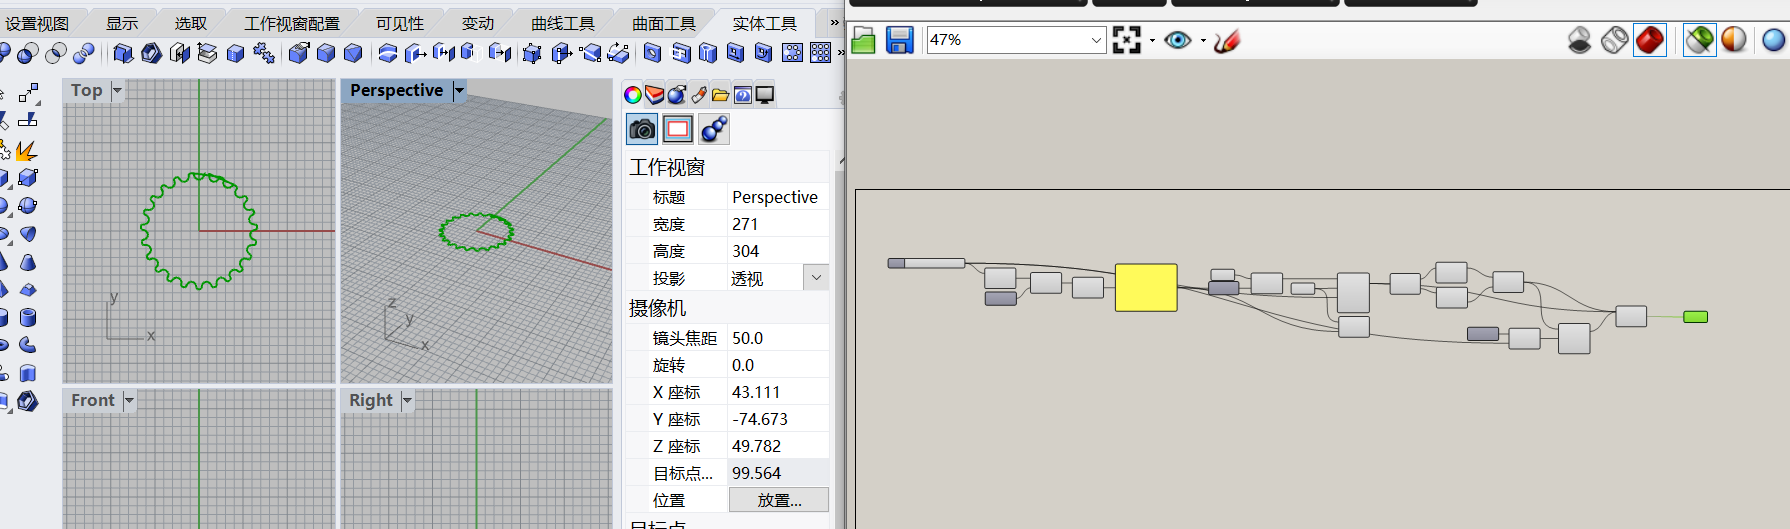Click the Right viewport title label
The width and height of the screenshot is (1790, 529).
[371, 401]
